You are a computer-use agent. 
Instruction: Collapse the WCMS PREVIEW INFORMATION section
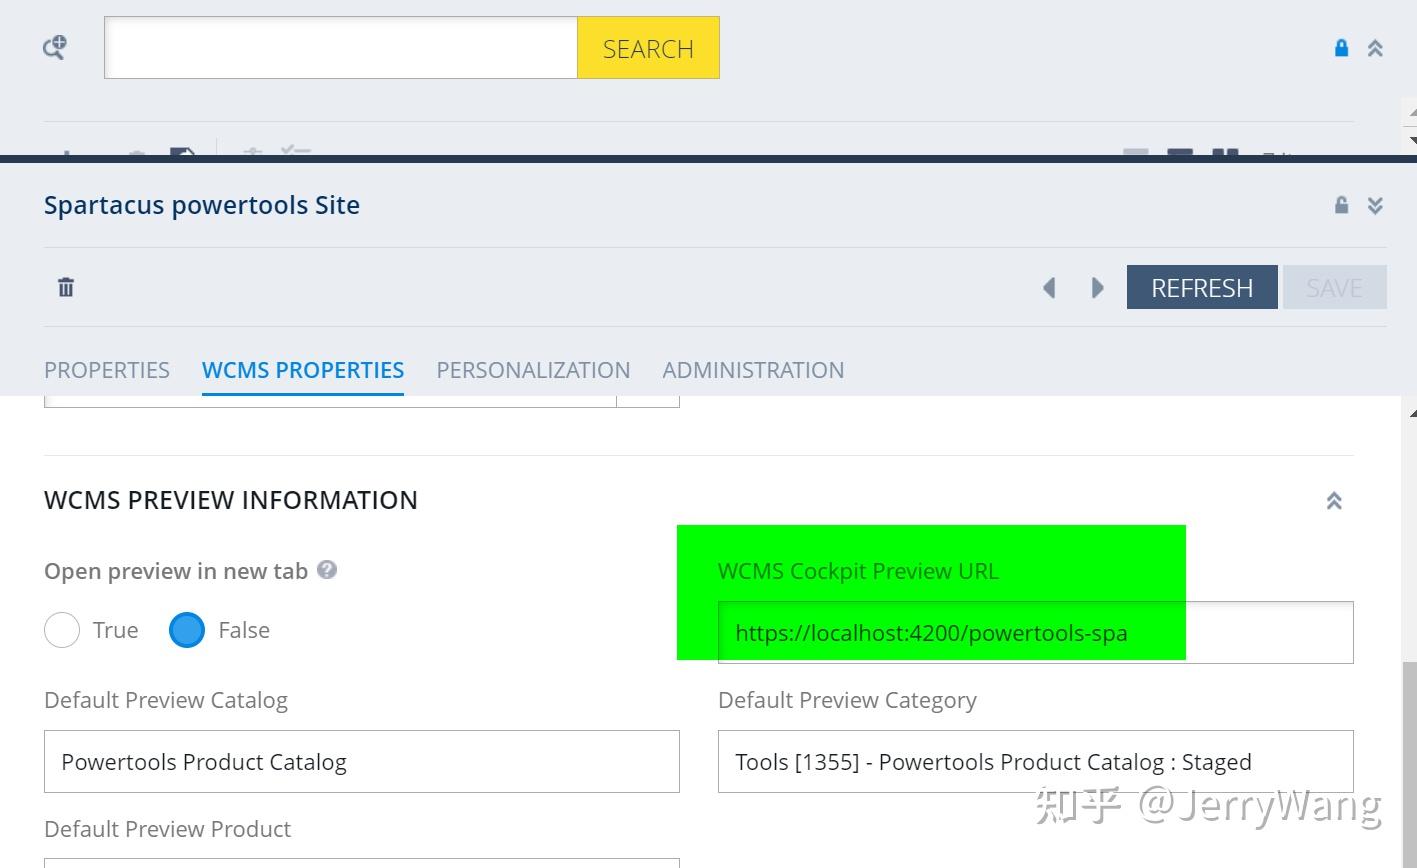pos(1334,500)
